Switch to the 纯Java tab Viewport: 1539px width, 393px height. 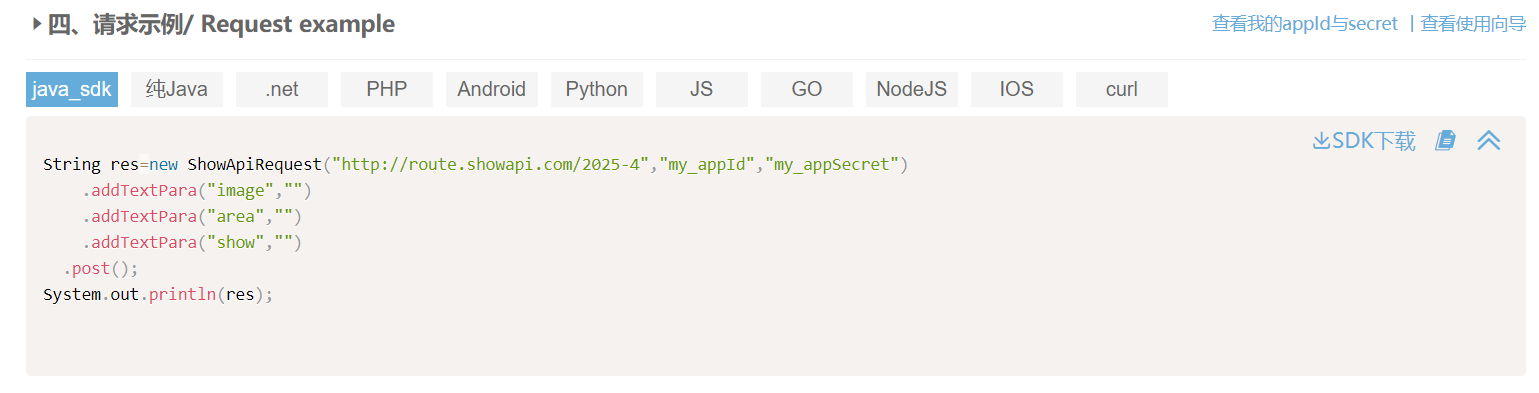click(x=177, y=89)
